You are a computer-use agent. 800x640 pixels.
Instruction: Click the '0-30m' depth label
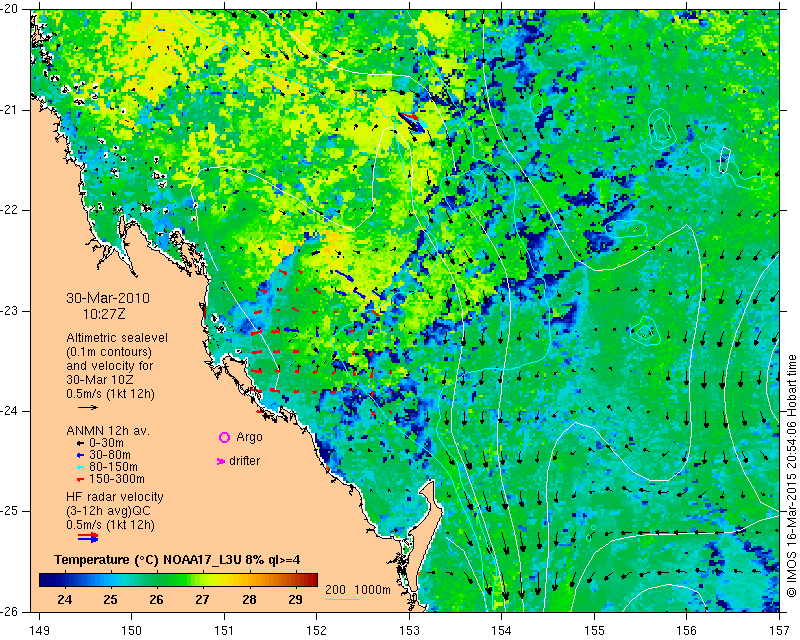coord(106,443)
